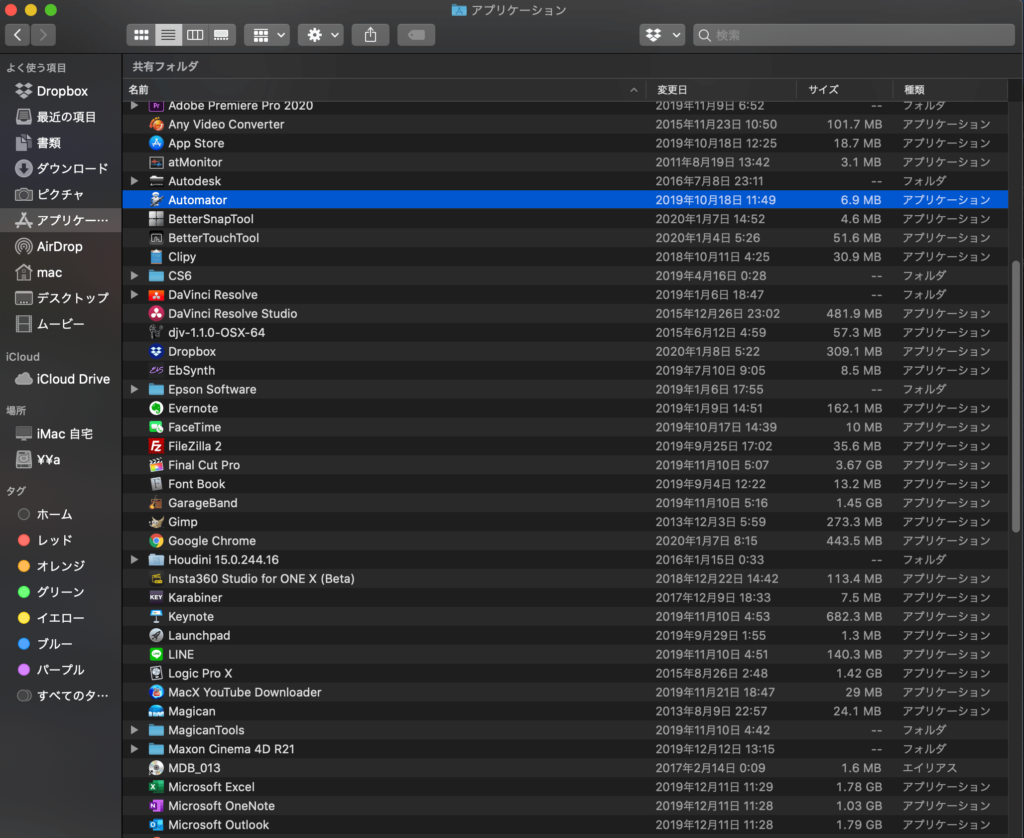Select the Any Video Converter app icon
This screenshot has width=1024, height=838.
(156, 124)
